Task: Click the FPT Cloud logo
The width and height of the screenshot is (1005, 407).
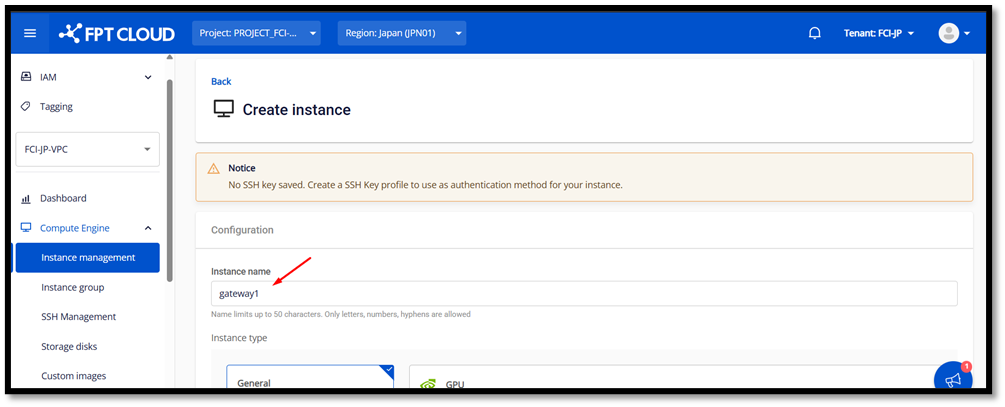Action: [116, 34]
